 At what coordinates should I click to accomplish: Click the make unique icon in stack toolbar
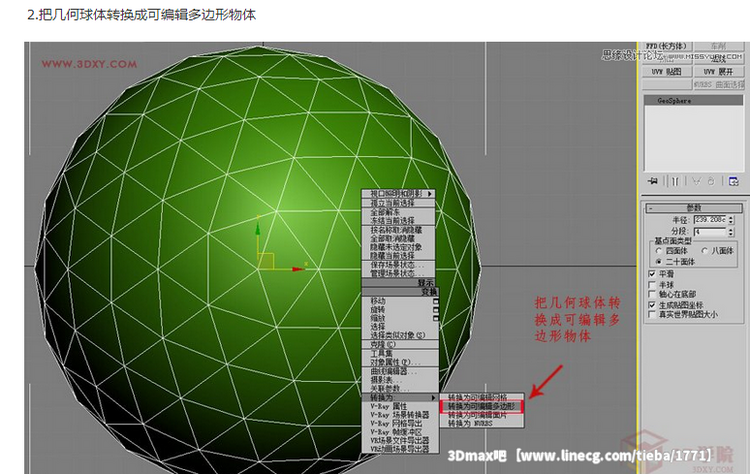coord(696,181)
